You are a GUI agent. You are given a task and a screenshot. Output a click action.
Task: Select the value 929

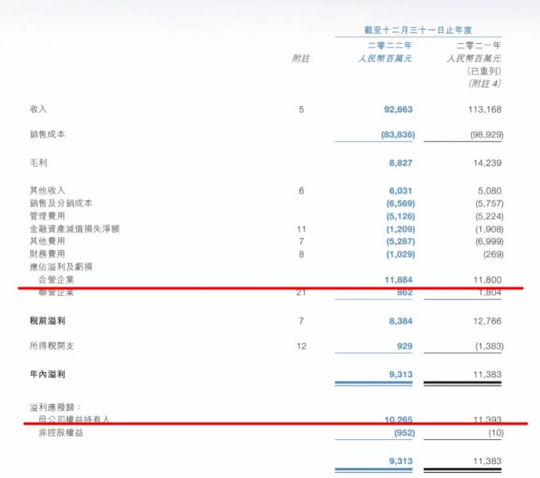point(405,346)
